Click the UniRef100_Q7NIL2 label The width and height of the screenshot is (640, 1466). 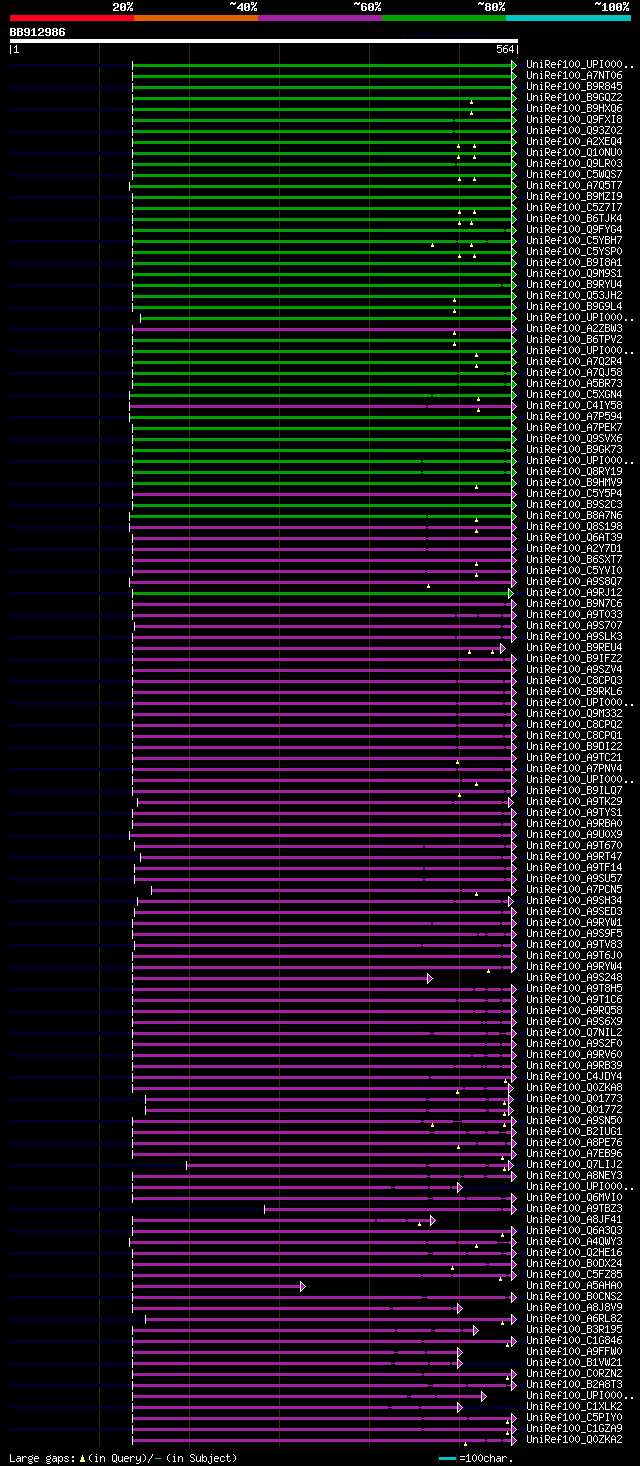(x=573, y=1032)
